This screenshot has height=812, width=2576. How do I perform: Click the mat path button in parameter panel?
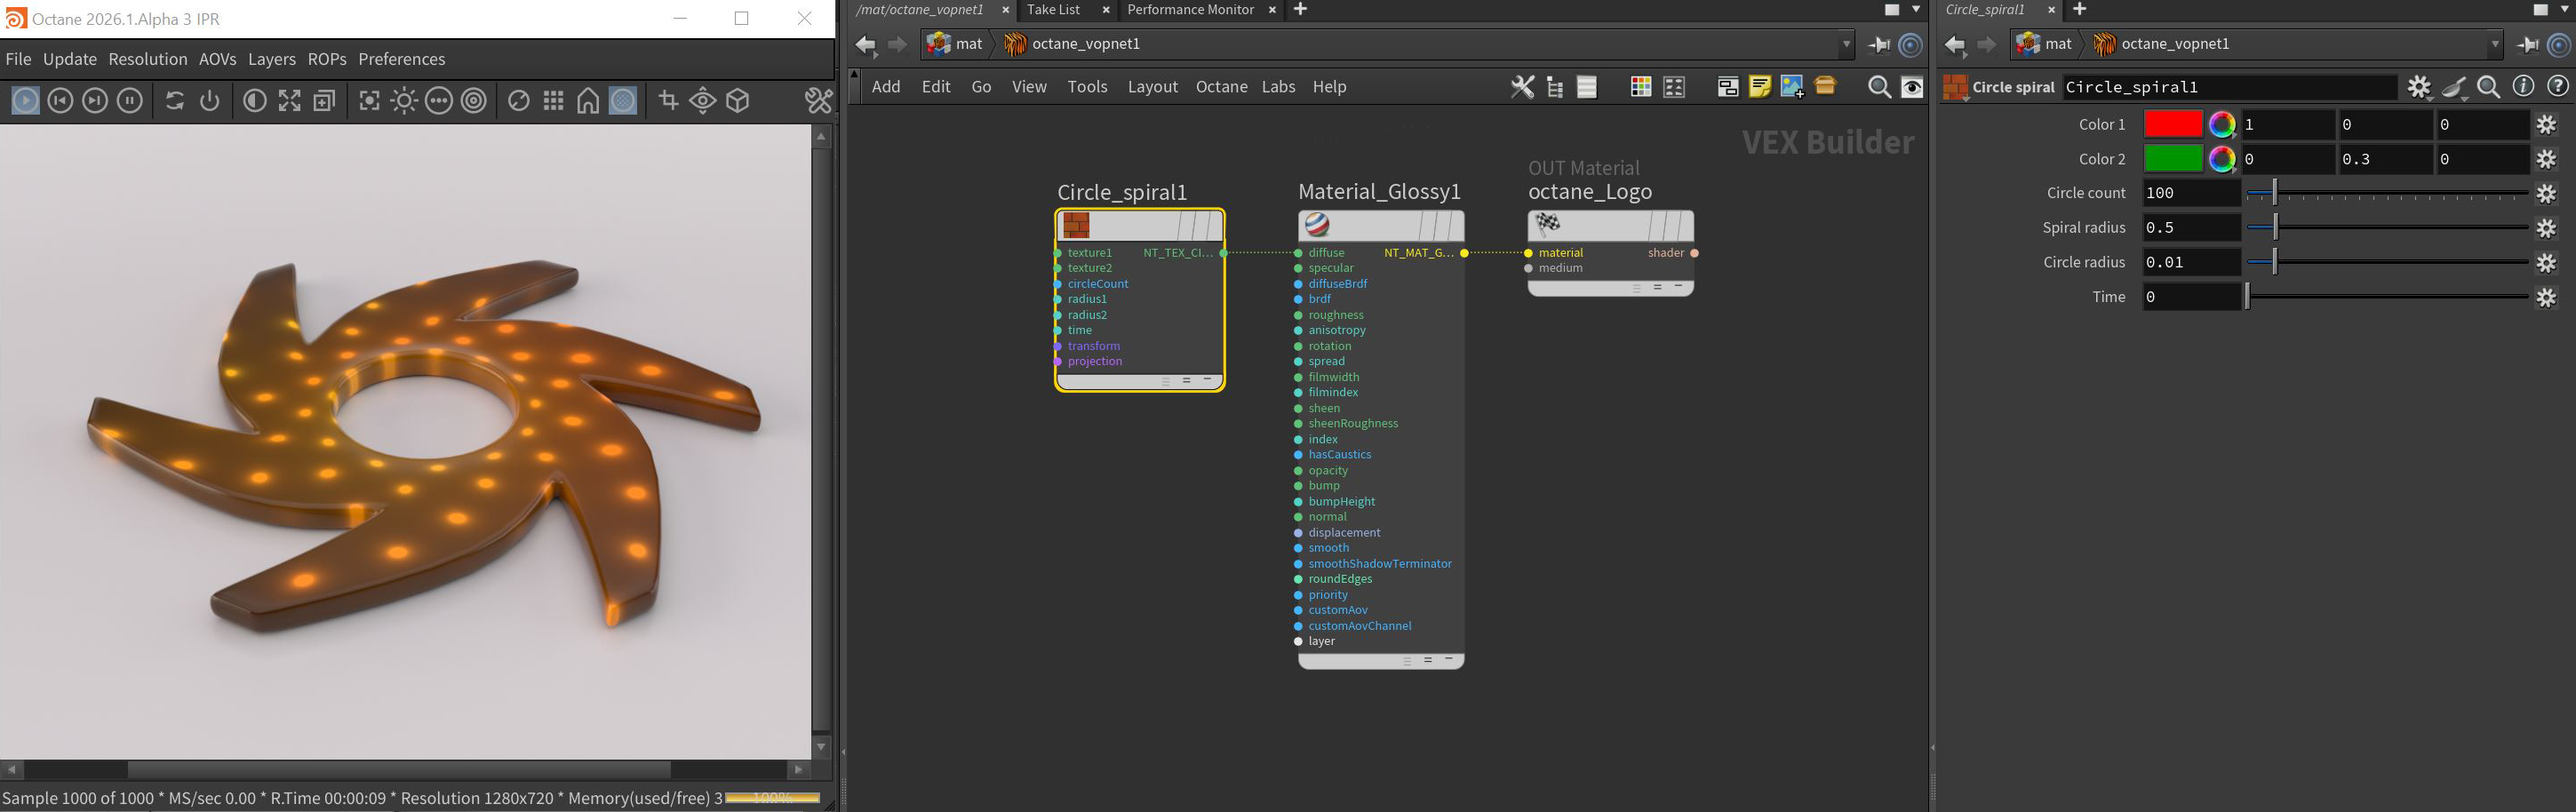[2044, 44]
